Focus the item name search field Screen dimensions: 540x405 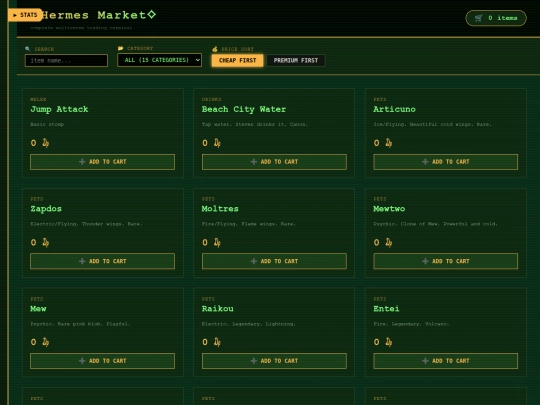(66, 61)
